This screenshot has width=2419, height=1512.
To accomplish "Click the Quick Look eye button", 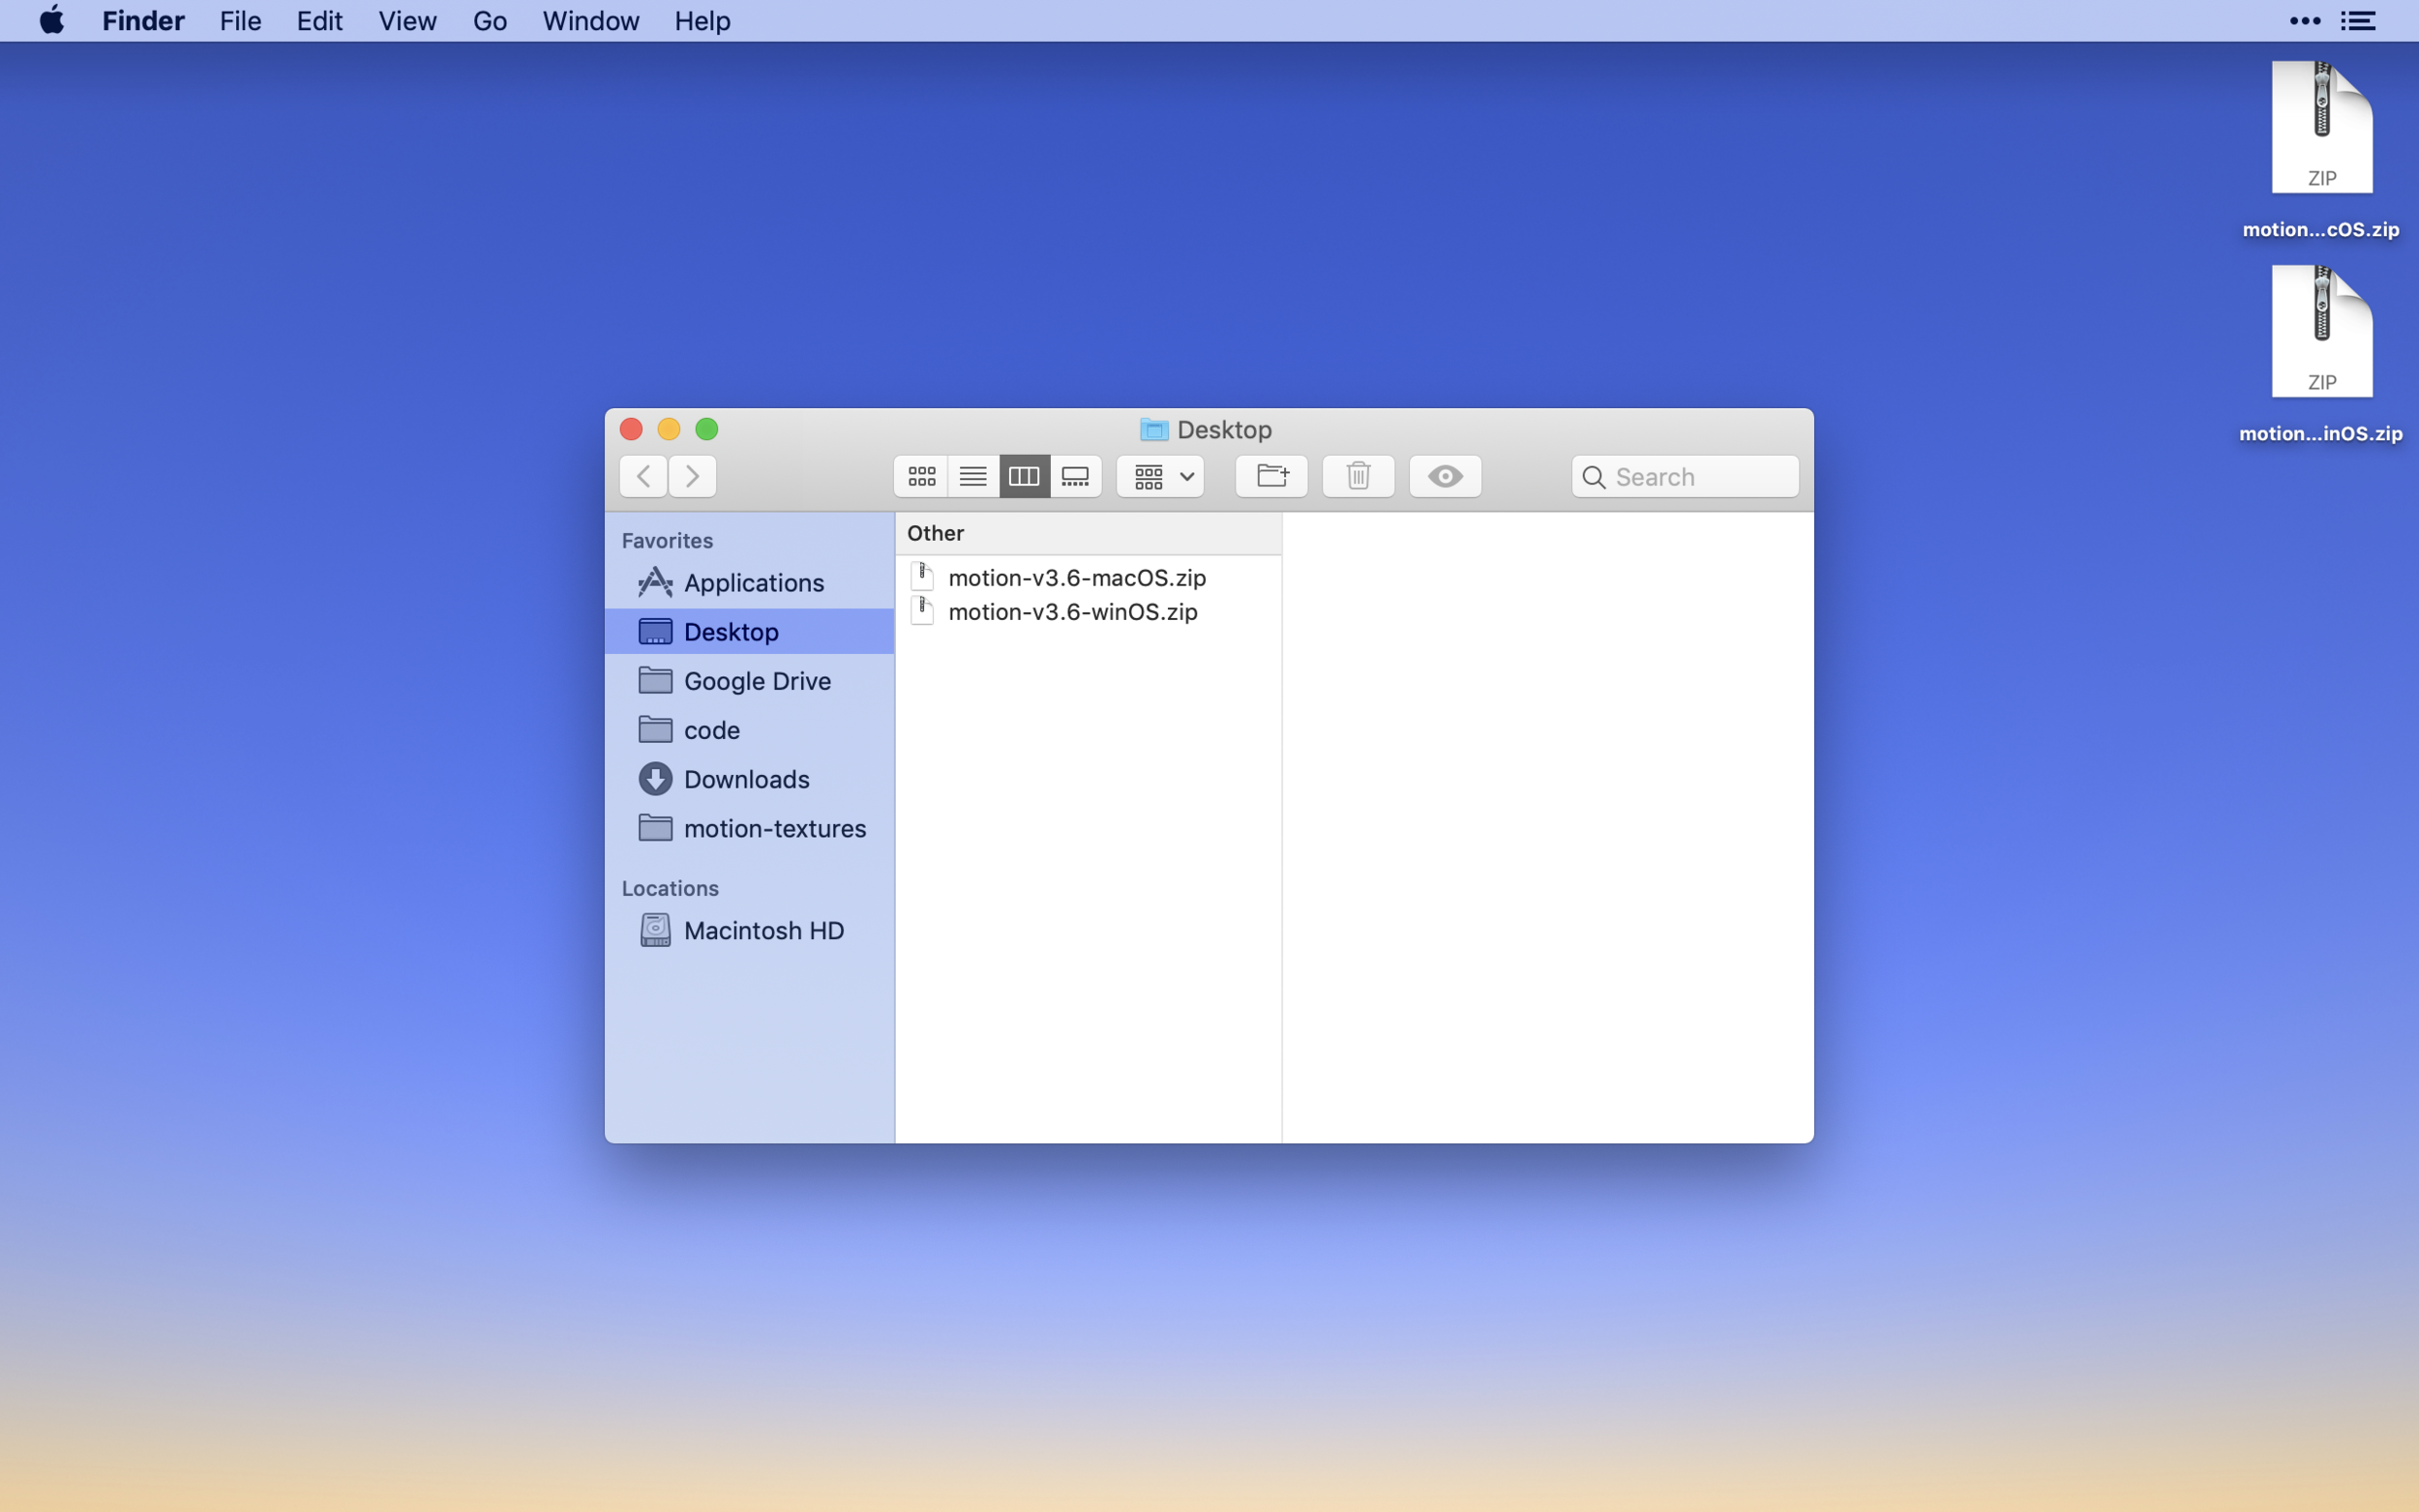I will pos(1445,476).
